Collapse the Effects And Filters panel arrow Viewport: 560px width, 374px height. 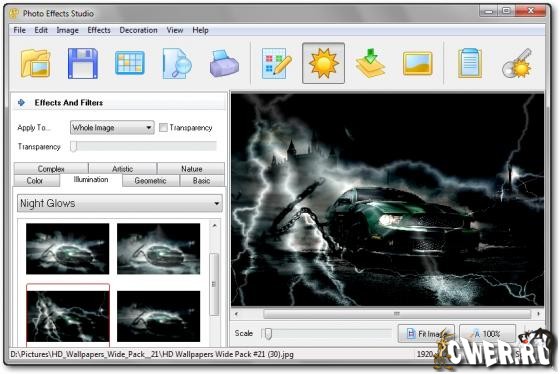21,103
